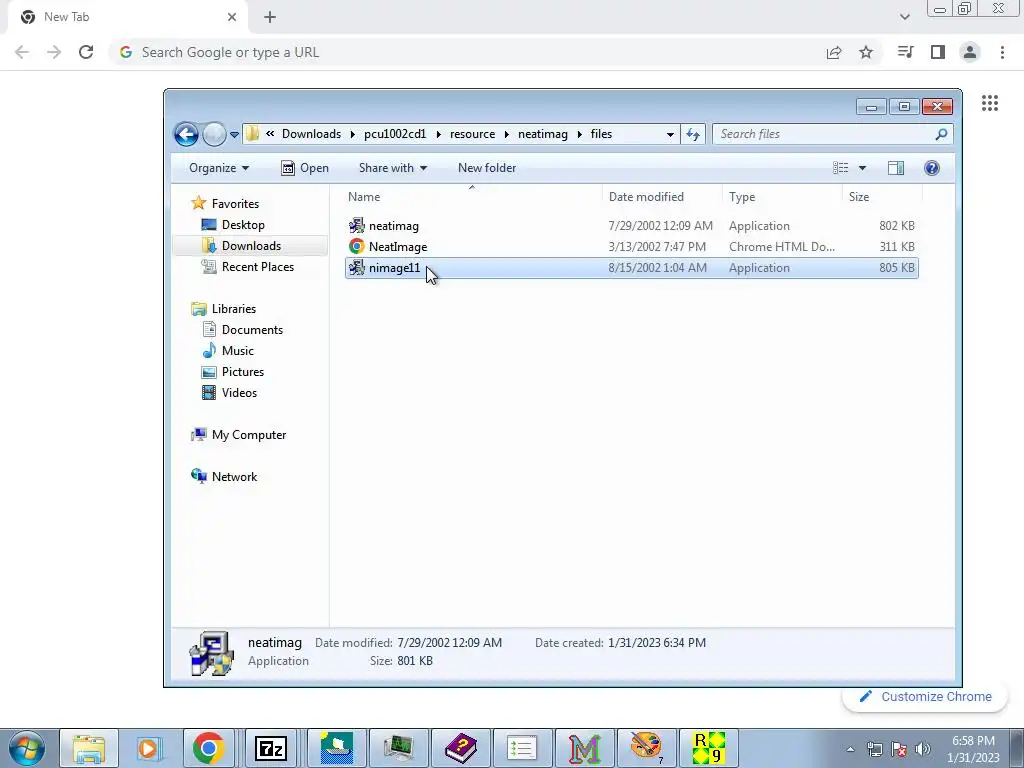Select the NeatImage Chrome HTML file
This screenshot has height=768, width=1024.
[632, 247]
